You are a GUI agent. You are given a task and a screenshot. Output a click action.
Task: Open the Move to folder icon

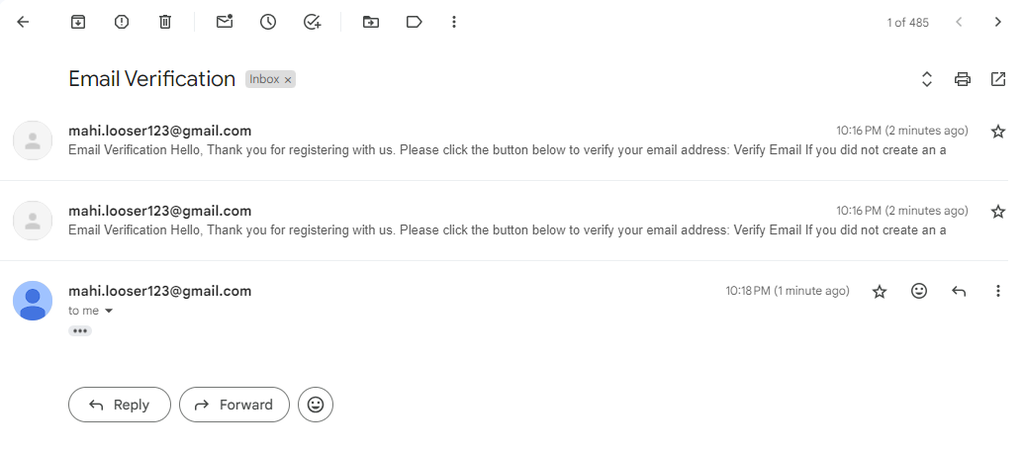click(x=371, y=22)
